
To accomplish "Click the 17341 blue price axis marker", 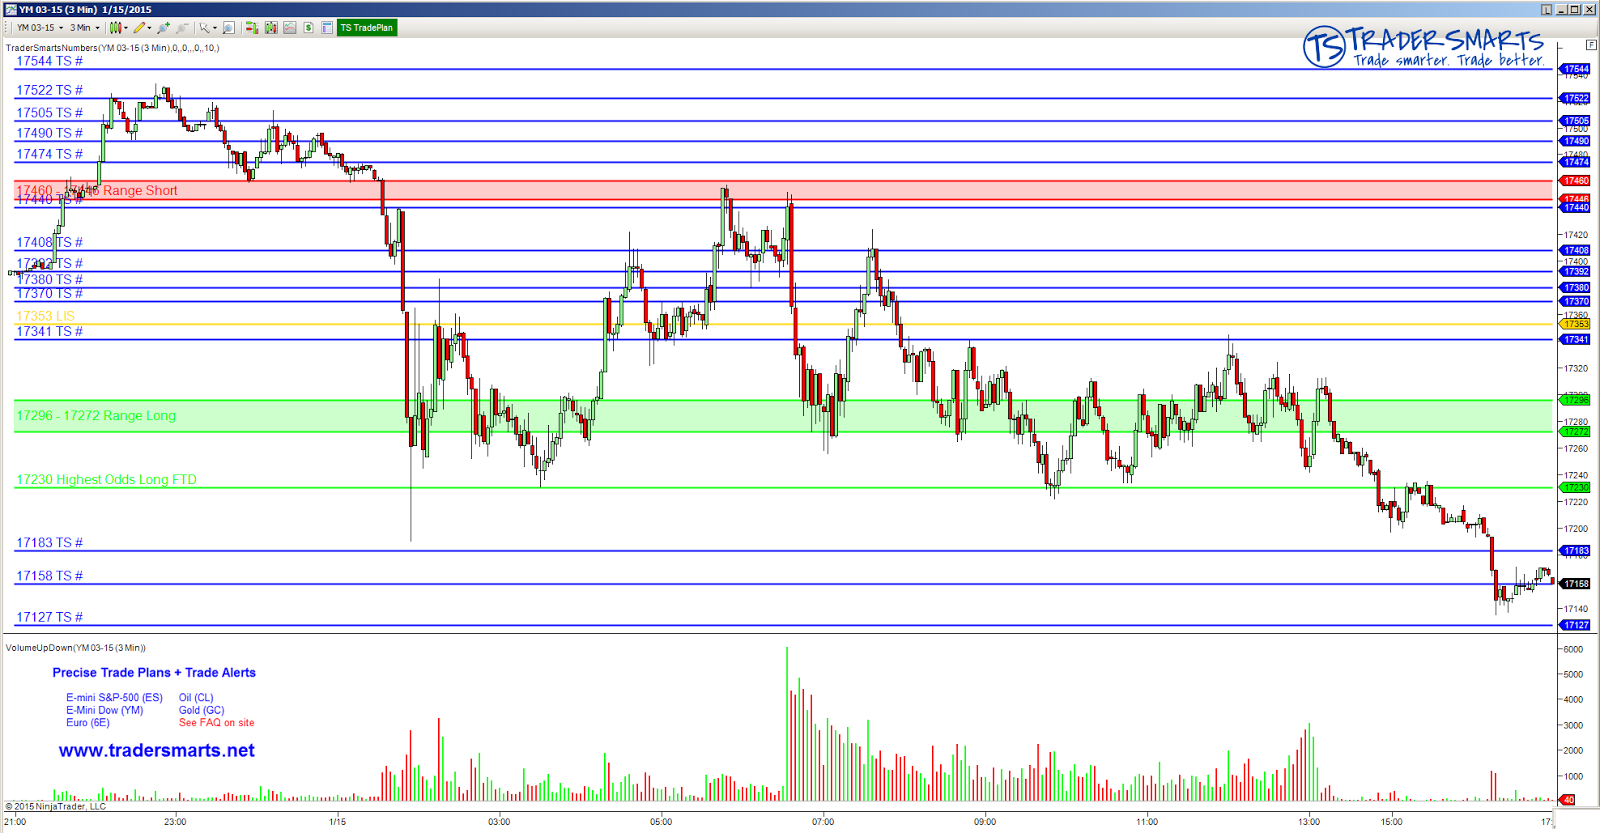I will click(1576, 339).
